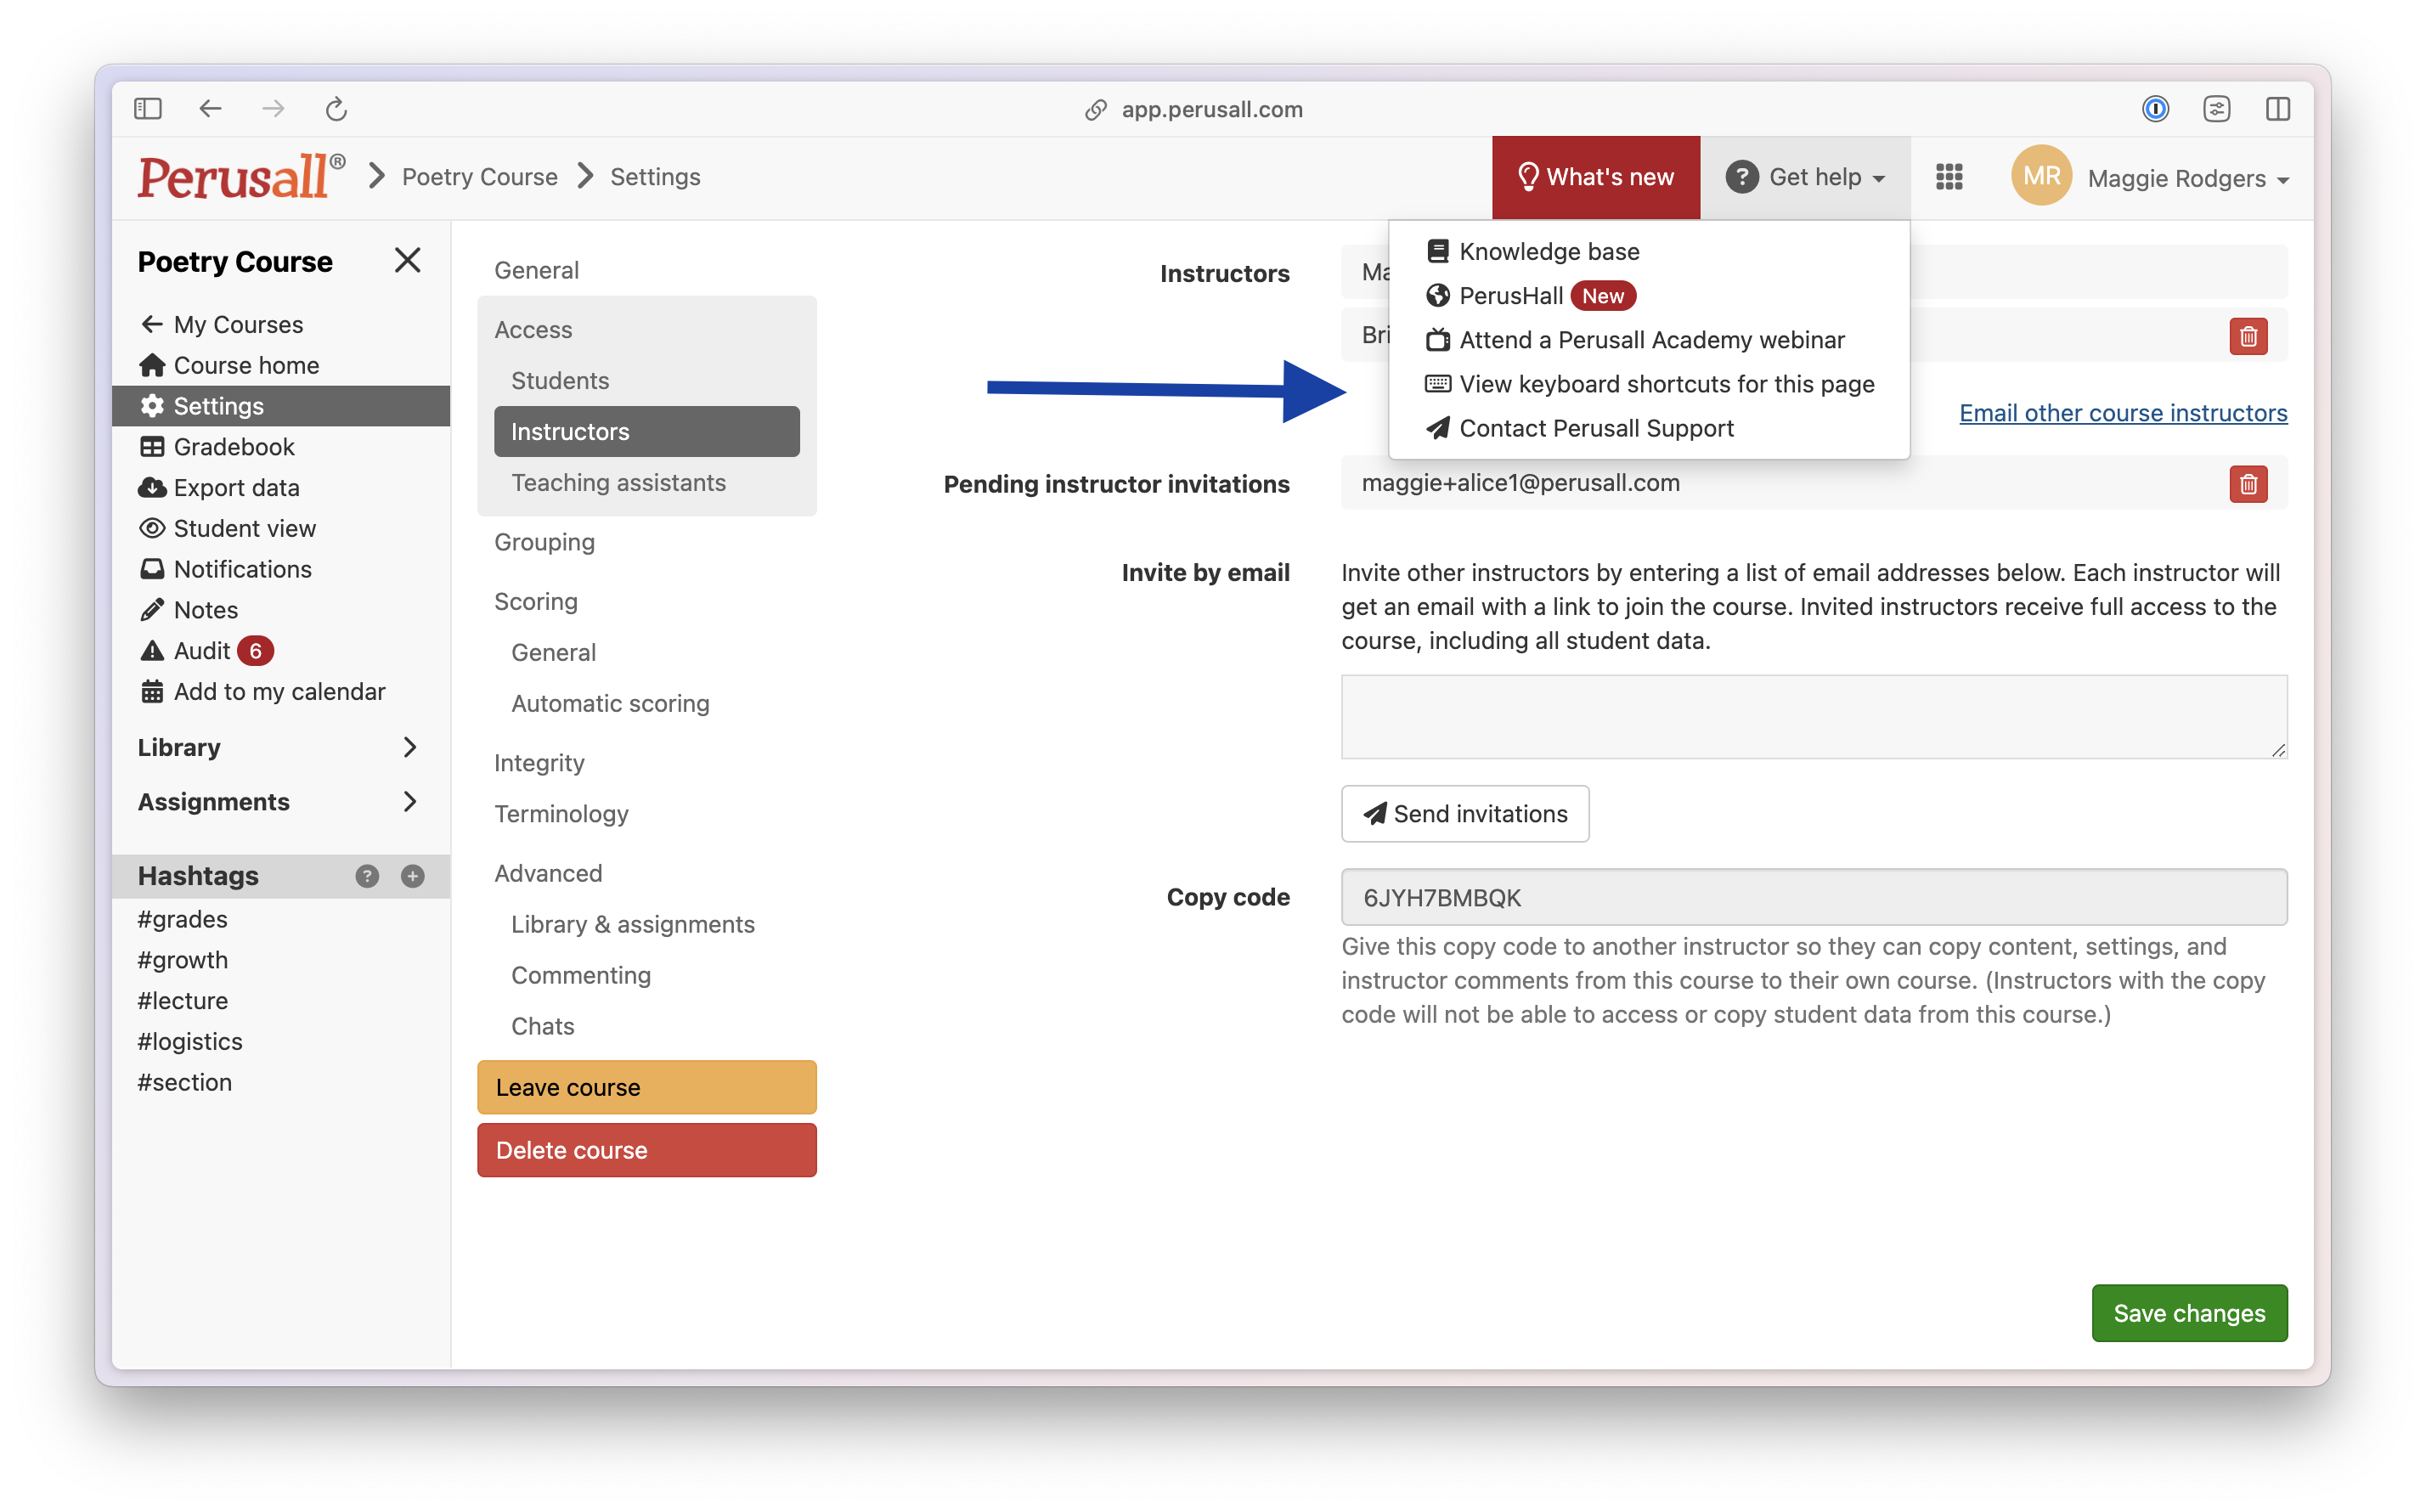Close the Poetry Course sidebar panel
2426x1512 pixels.
pos(407,261)
